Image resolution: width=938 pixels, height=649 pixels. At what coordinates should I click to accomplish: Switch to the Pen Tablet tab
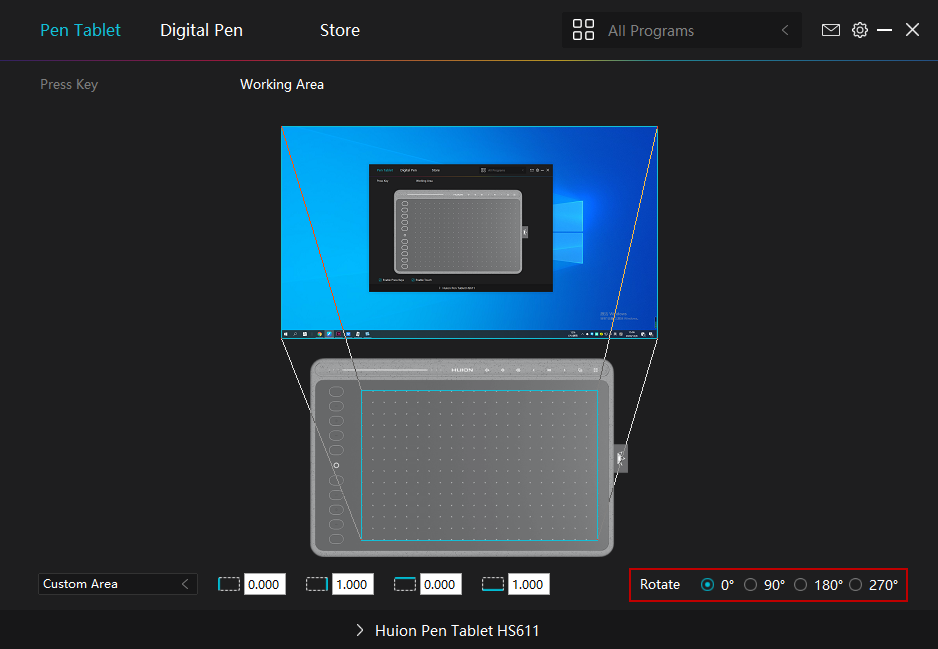pyautogui.click(x=80, y=30)
